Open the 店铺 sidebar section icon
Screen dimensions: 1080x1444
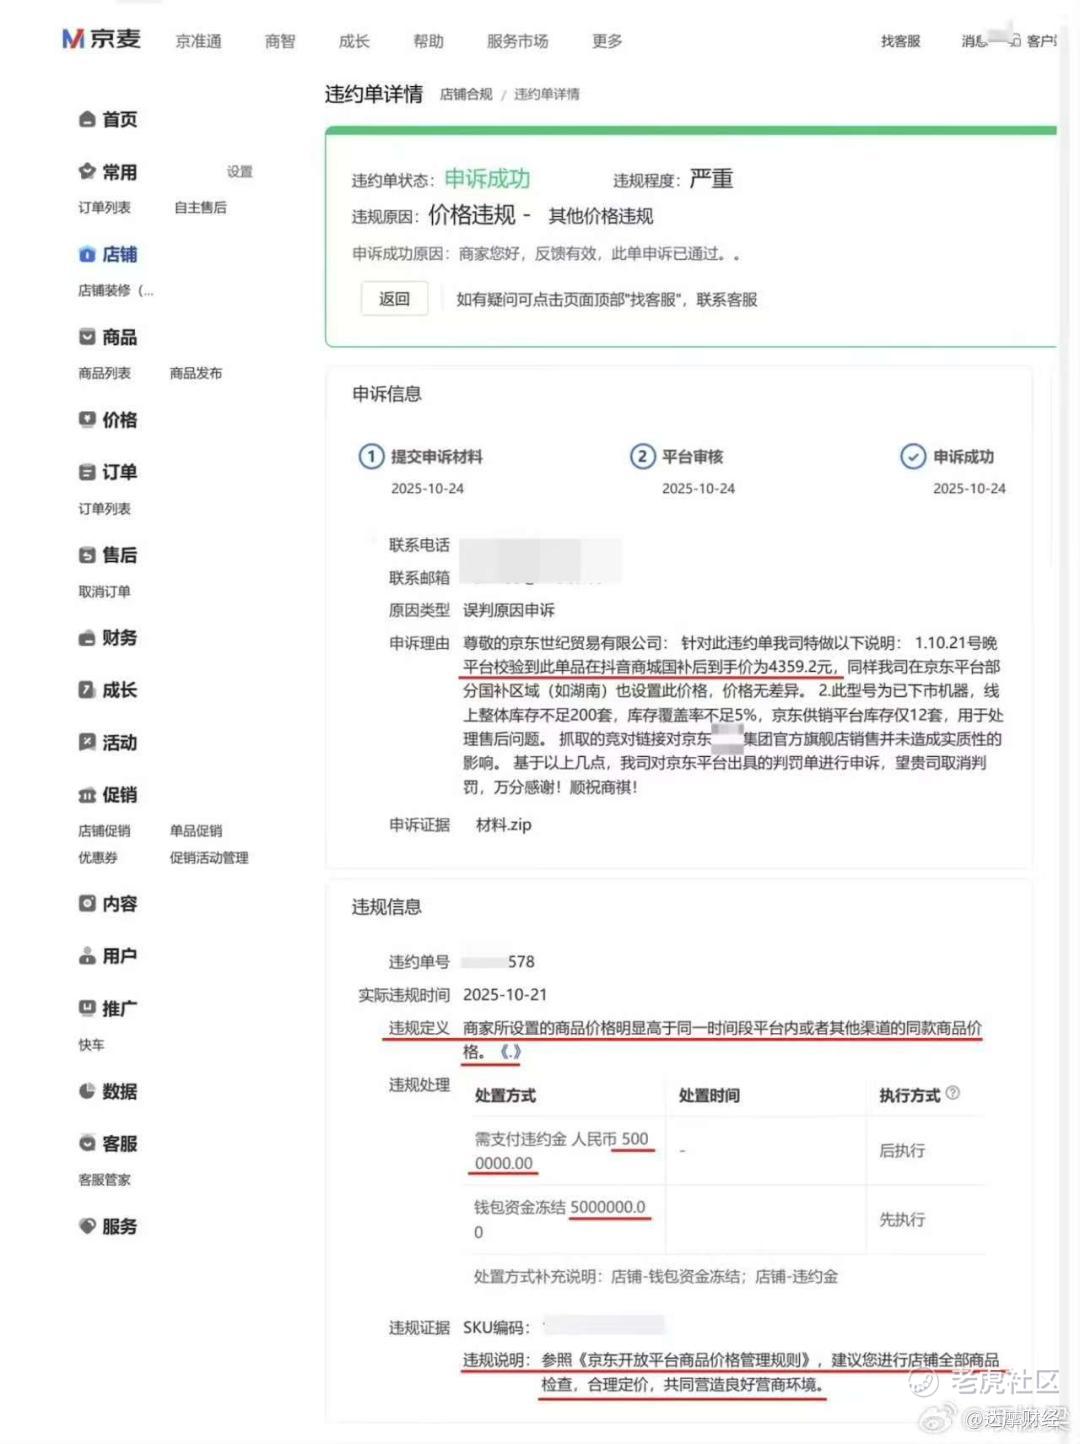tap(87, 254)
